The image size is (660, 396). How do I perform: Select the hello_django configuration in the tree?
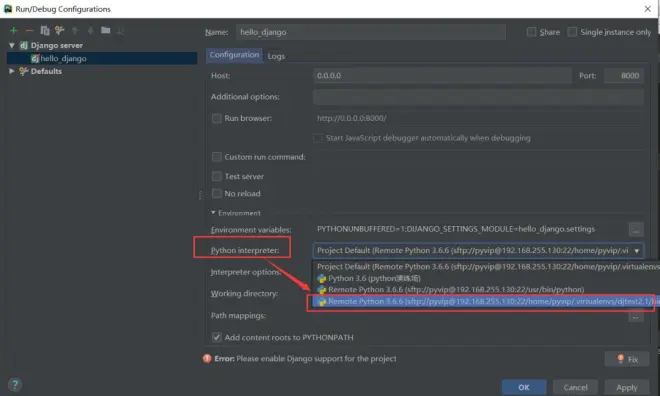[102, 58]
